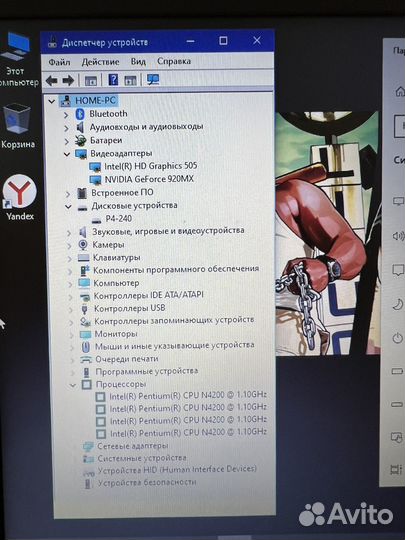Select Устройства HID (Human Interface Devices)
The height and width of the screenshot is (540, 405).
177,470
